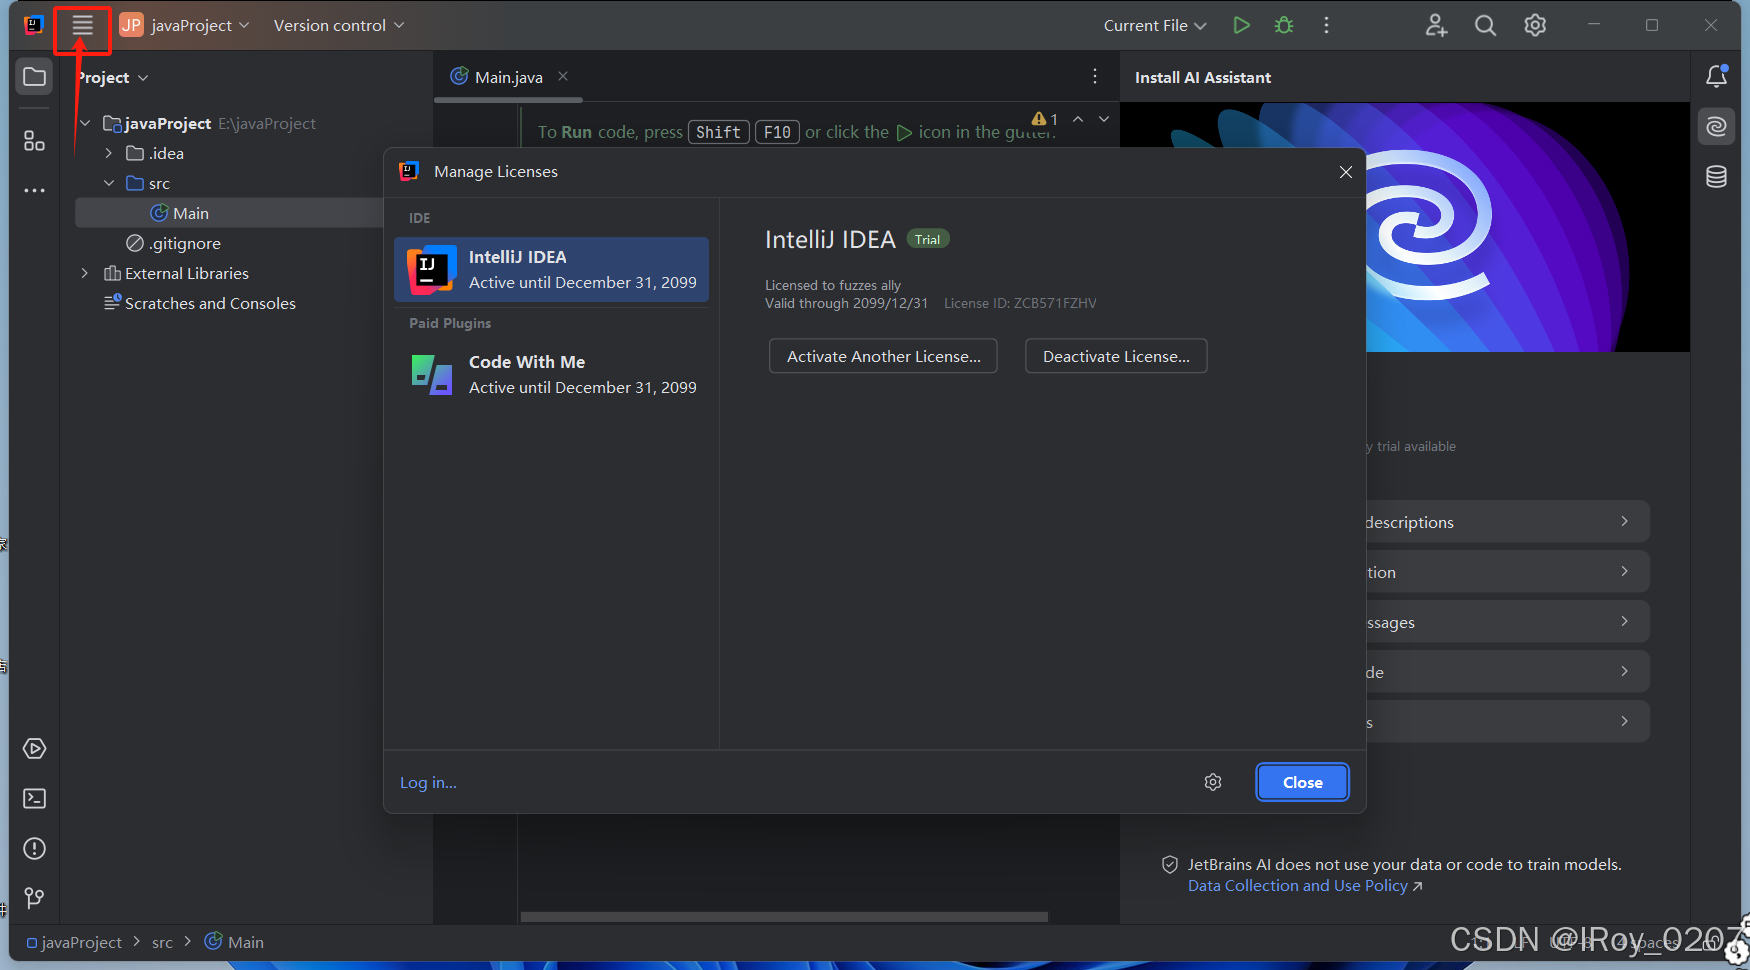Screen dimensions: 1750x970
Task: Click the Close button in dialog
Action: [1302, 782]
